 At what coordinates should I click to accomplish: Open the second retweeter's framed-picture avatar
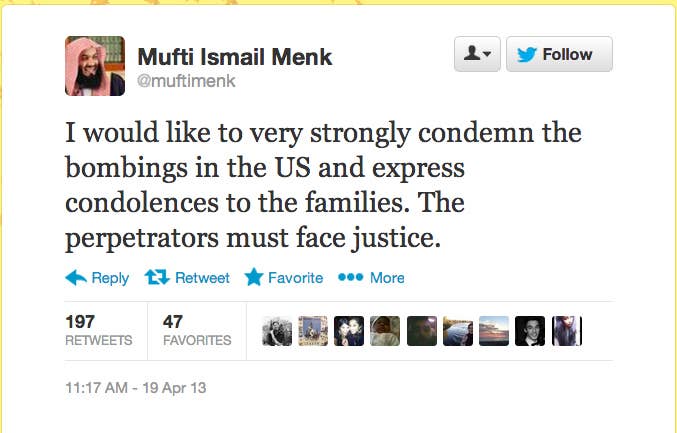pyautogui.click(x=313, y=331)
